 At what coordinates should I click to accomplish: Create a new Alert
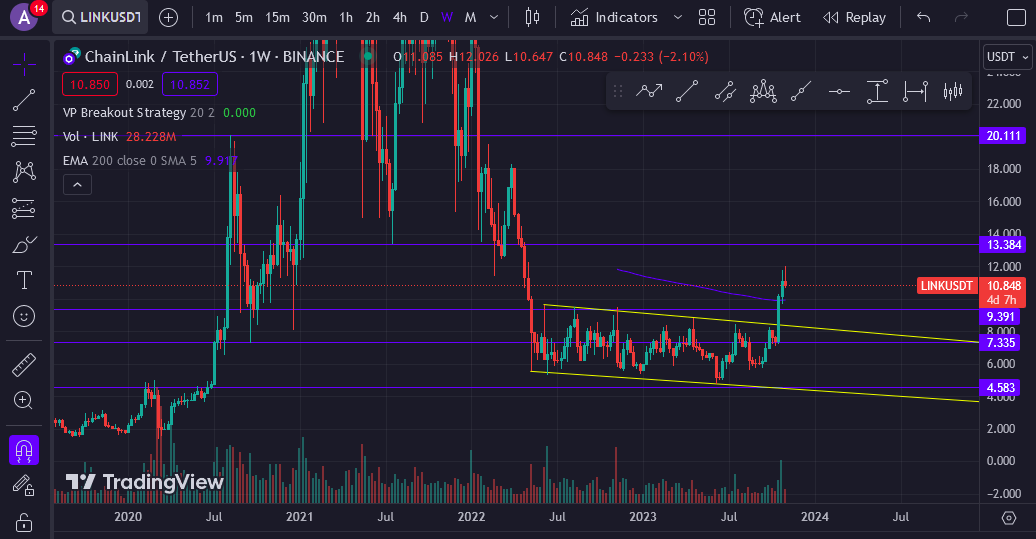point(772,18)
